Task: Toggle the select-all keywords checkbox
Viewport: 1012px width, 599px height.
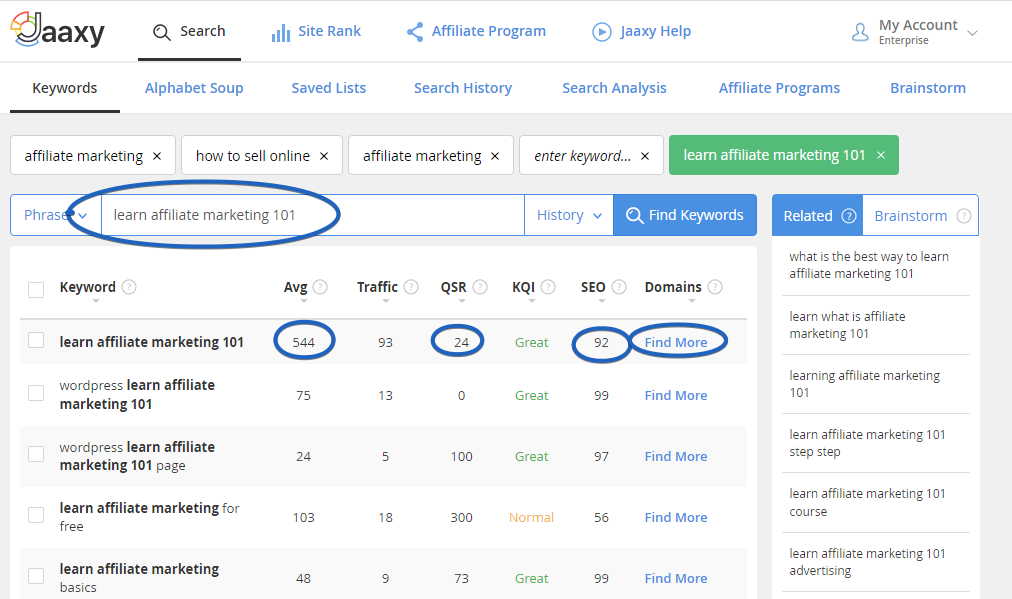Action: tap(36, 290)
